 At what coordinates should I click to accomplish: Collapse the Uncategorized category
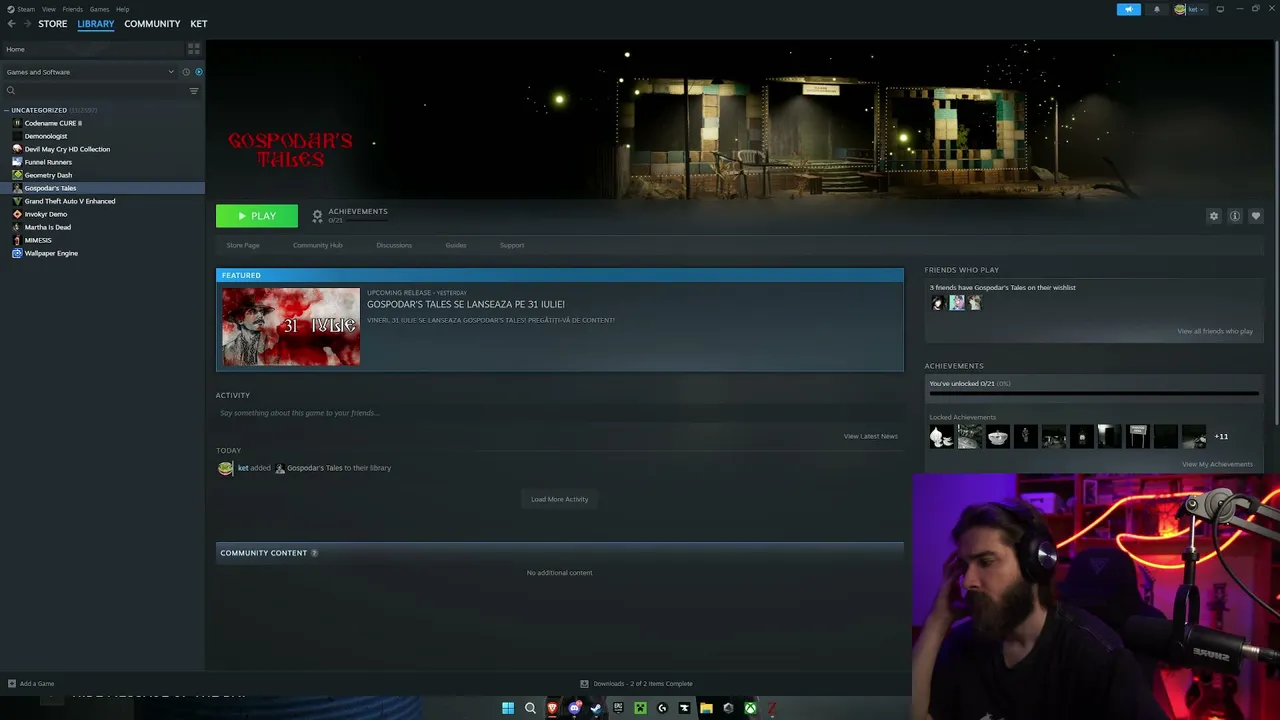pyautogui.click(x=7, y=110)
